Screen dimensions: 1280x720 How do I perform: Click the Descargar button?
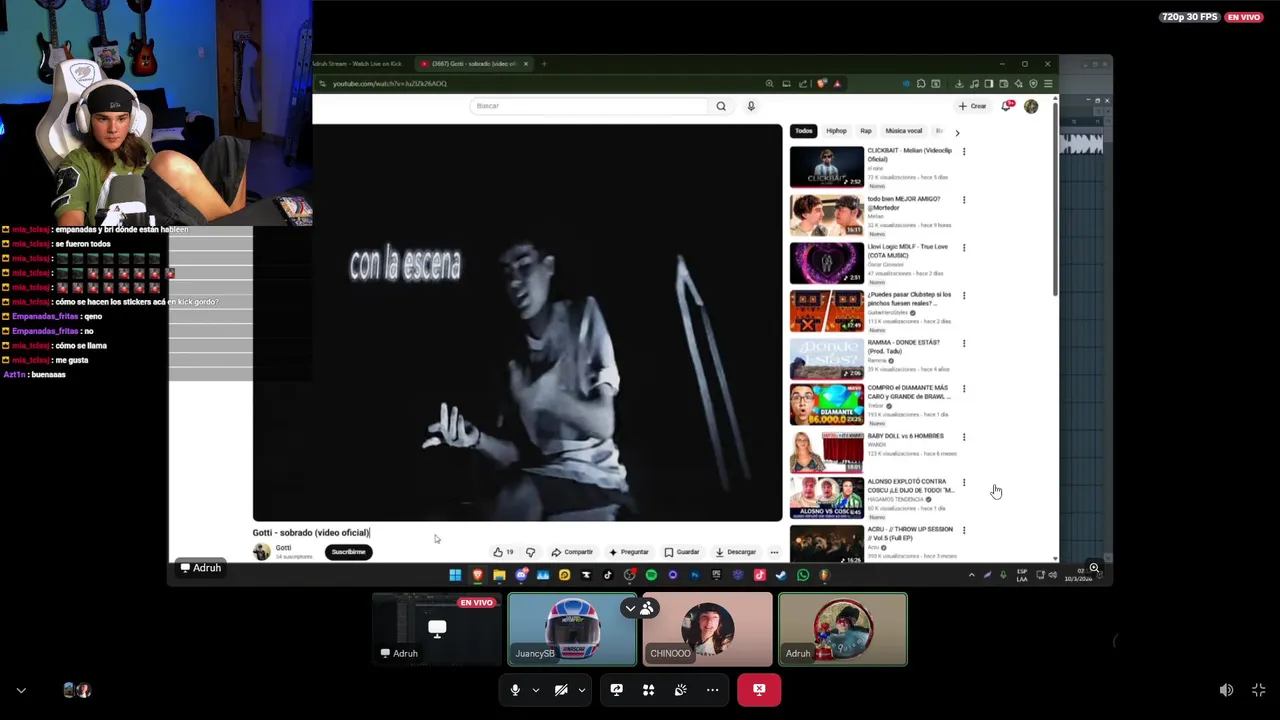click(735, 552)
